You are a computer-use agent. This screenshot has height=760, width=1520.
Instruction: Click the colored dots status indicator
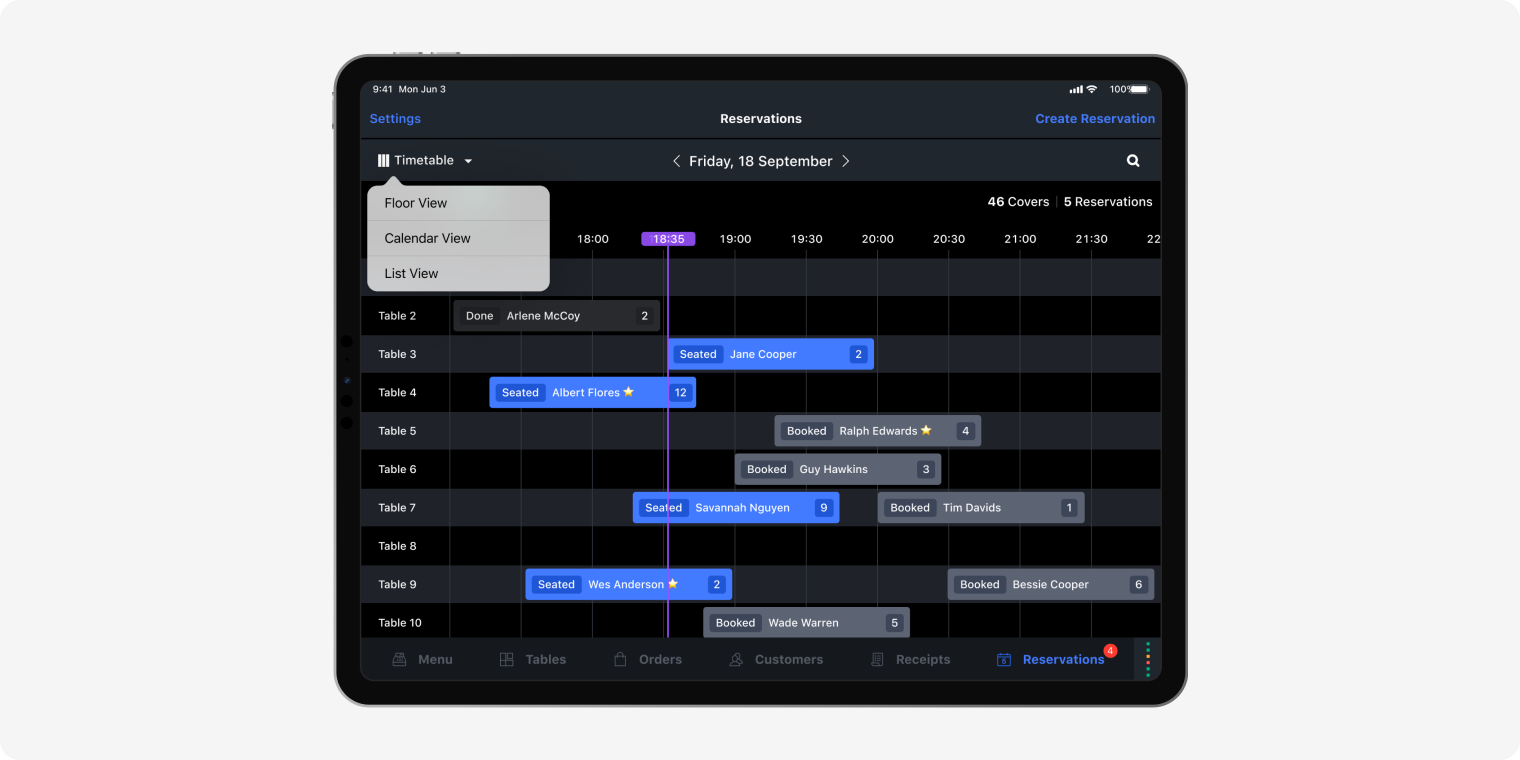pyautogui.click(x=1148, y=659)
